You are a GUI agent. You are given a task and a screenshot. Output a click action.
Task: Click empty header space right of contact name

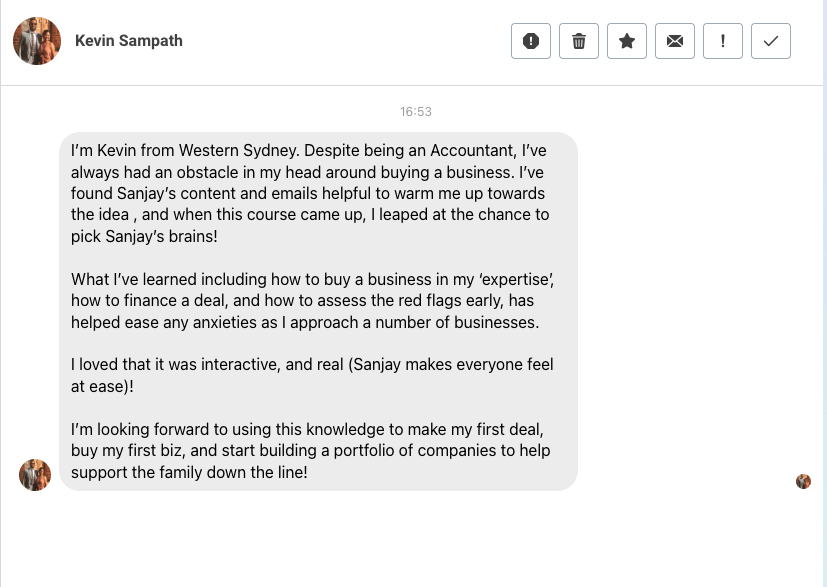click(x=350, y=41)
